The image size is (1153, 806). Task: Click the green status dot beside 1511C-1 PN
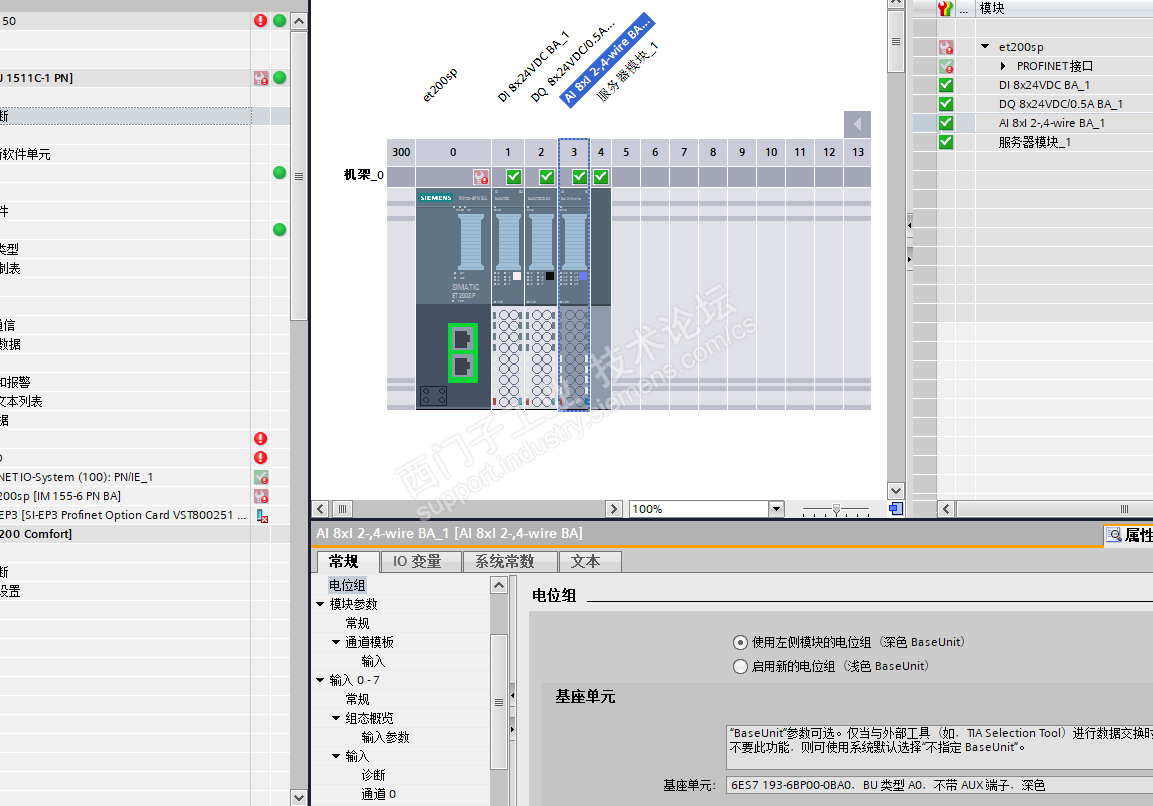point(279,77)
